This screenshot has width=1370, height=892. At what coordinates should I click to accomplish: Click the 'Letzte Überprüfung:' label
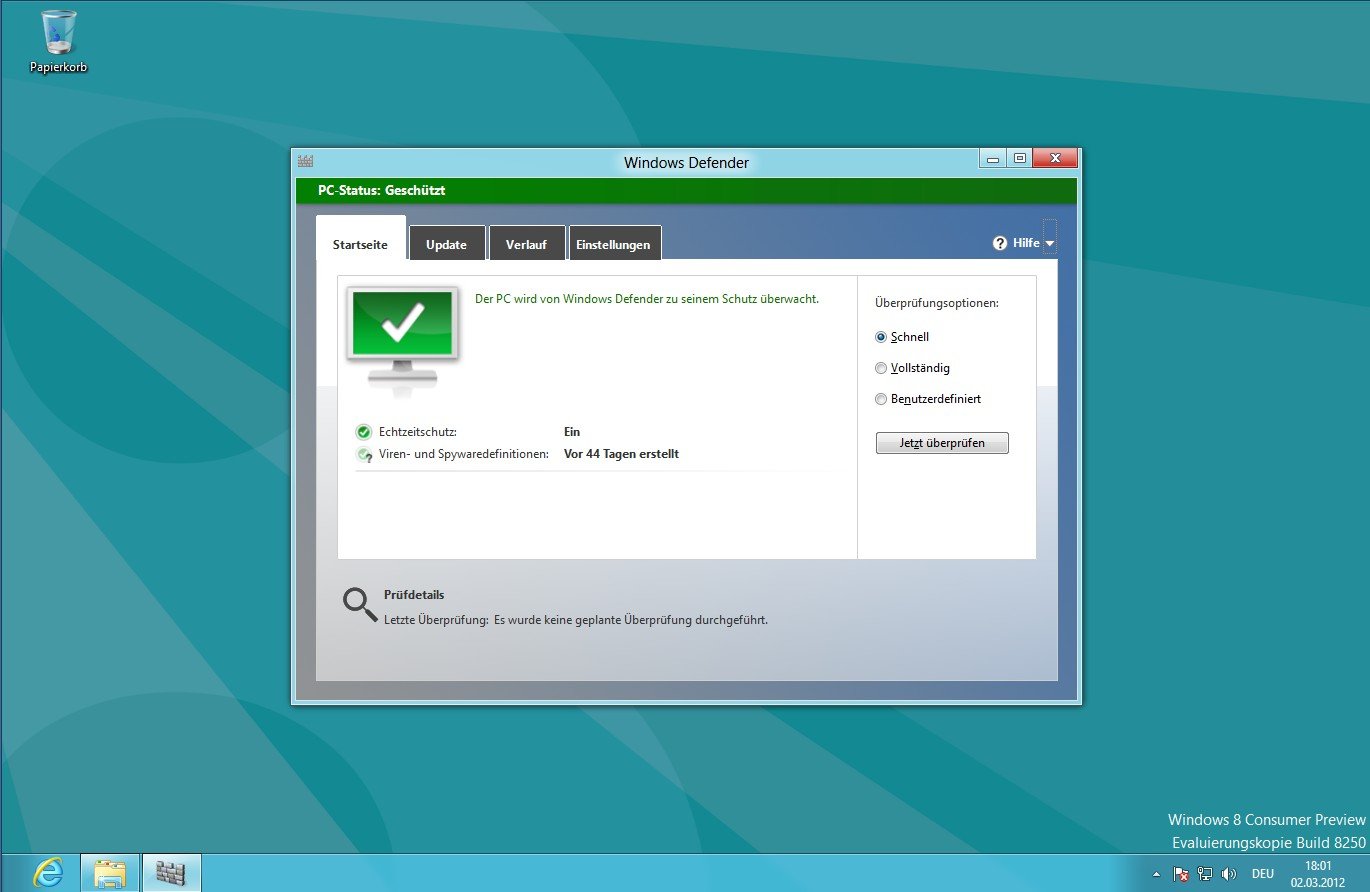pos(436,620)
